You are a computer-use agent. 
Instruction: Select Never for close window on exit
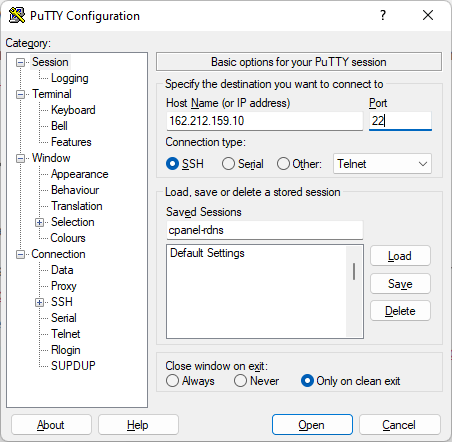tap(240, 381)
